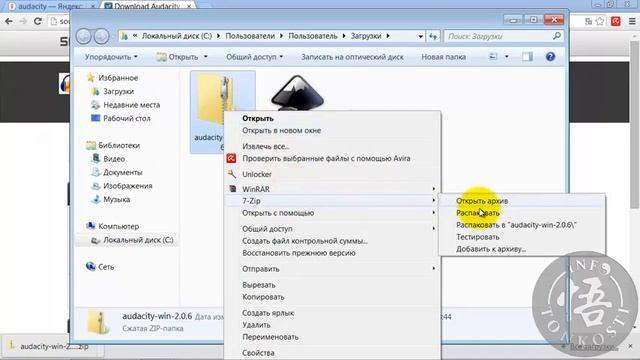The image size is (640, 360).
Task: Open Документы library
Action: pos(122,172)
